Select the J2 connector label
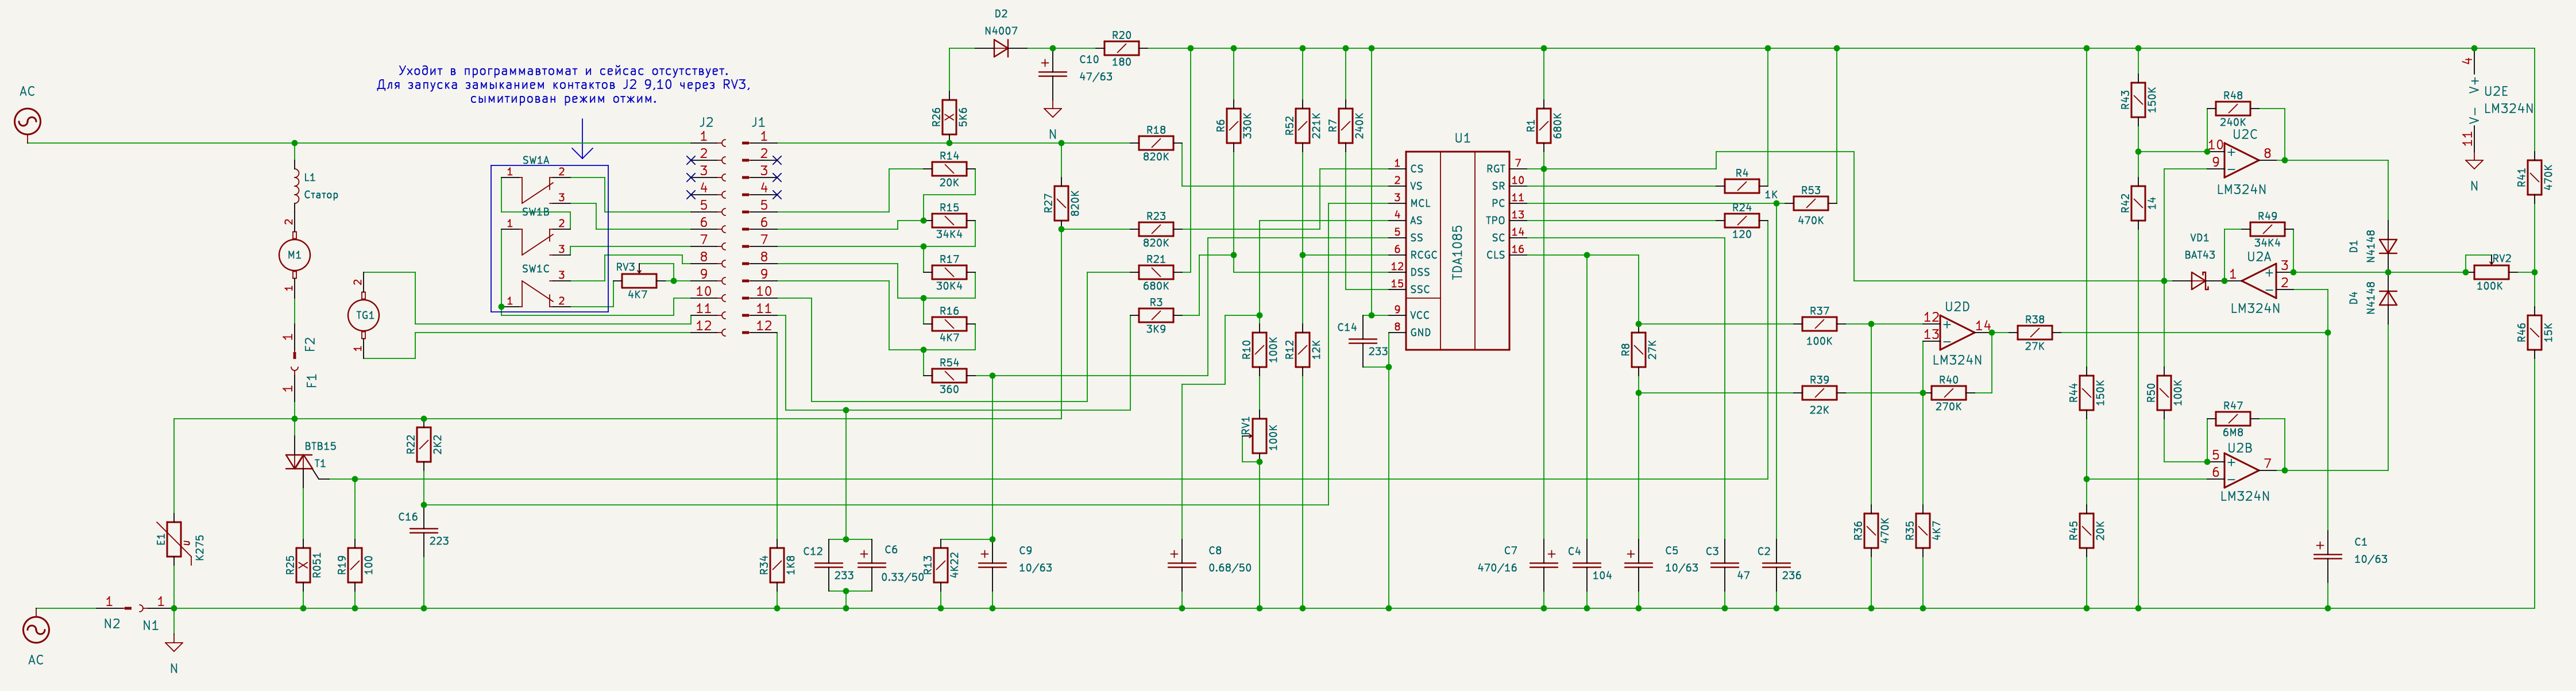The image size is (2576, 691). click(x=706, y=122)
